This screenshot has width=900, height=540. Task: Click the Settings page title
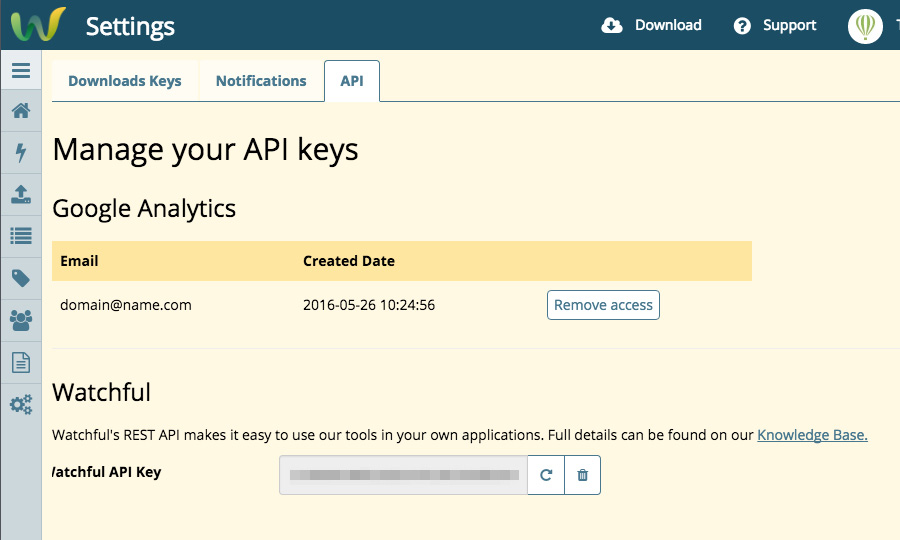point(130,26)
